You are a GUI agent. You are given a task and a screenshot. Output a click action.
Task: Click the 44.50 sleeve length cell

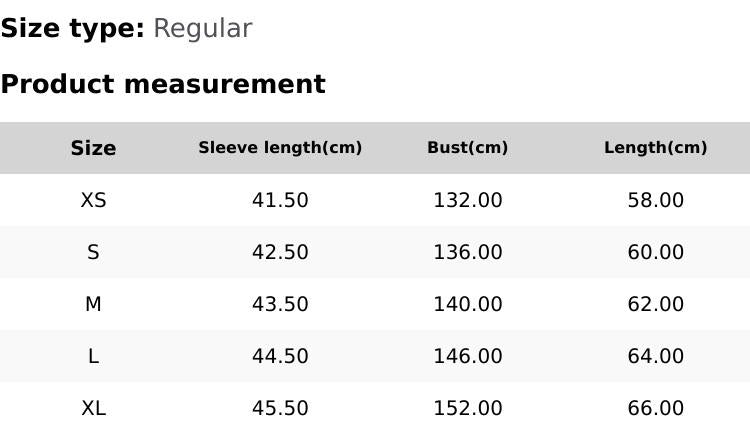tap(280, 356)
